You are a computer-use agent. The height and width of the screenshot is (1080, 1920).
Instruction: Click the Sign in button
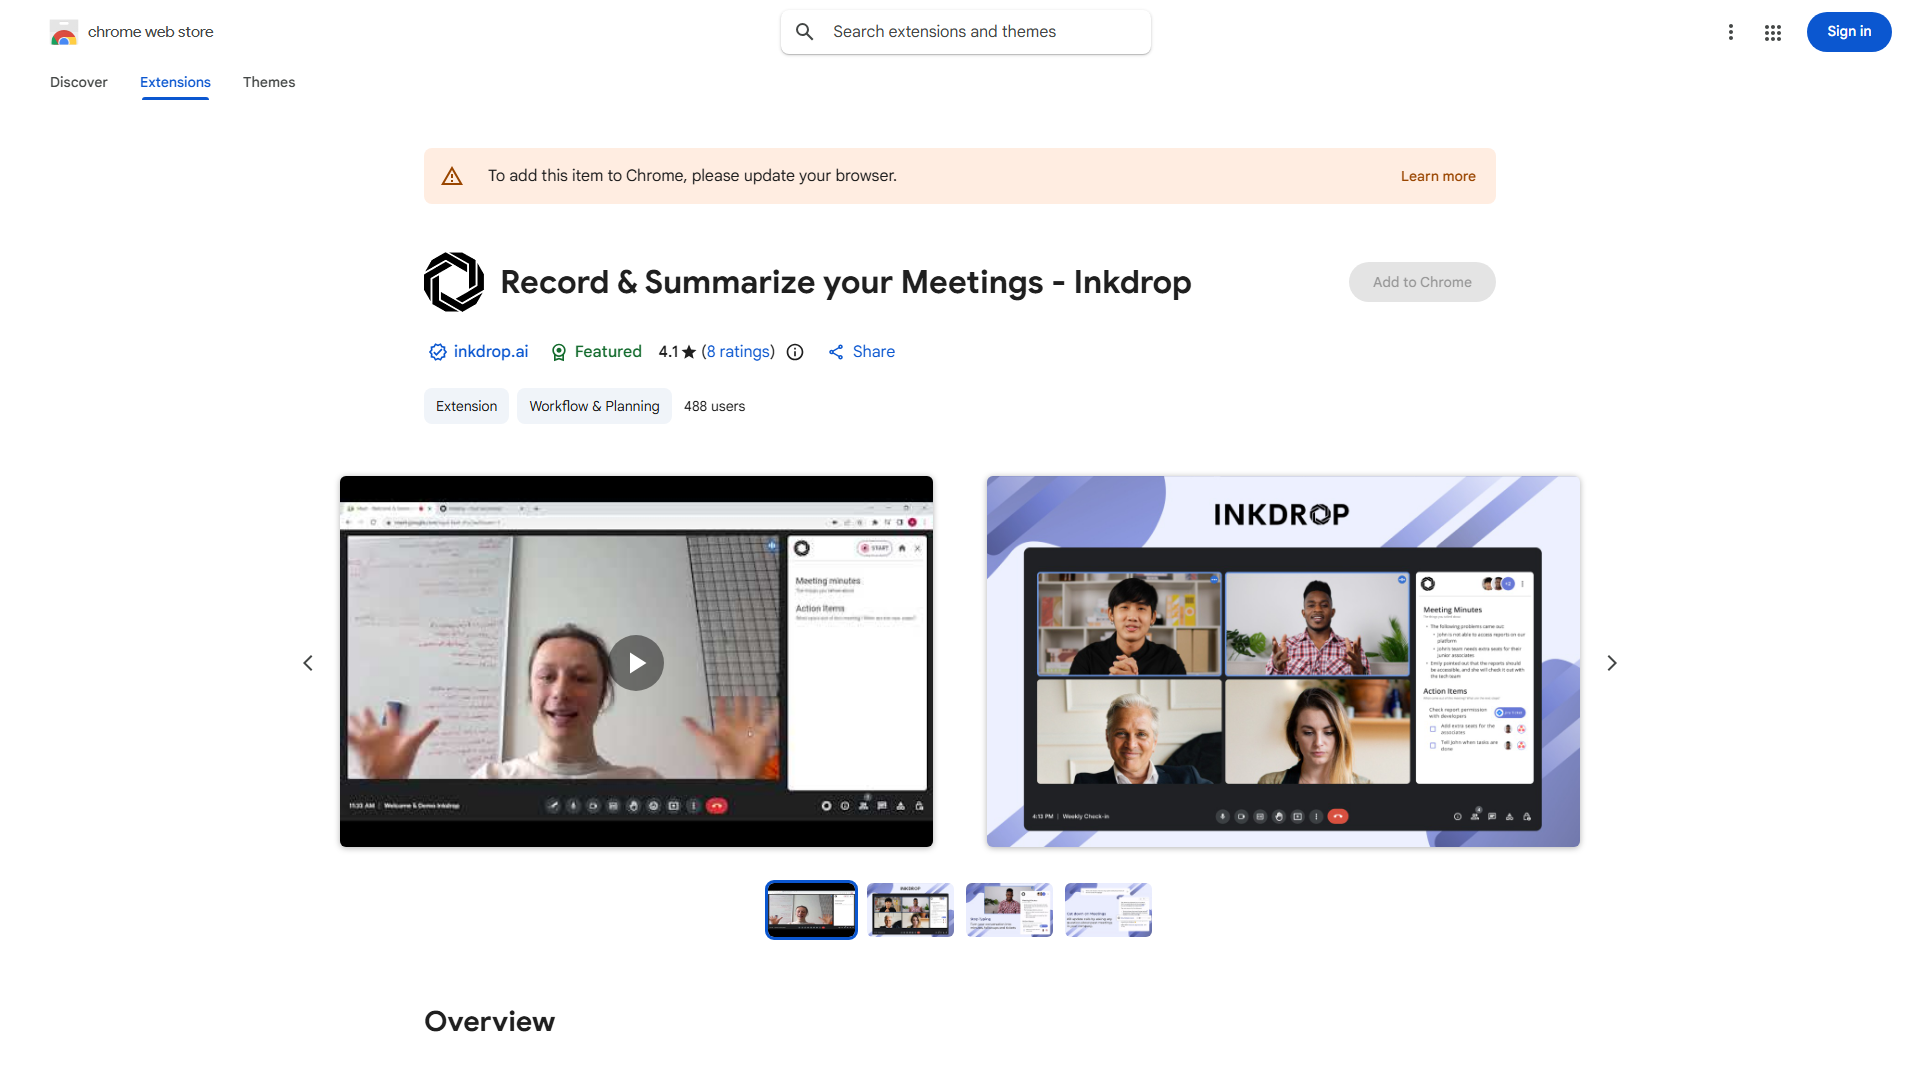tap(1848, 32)
